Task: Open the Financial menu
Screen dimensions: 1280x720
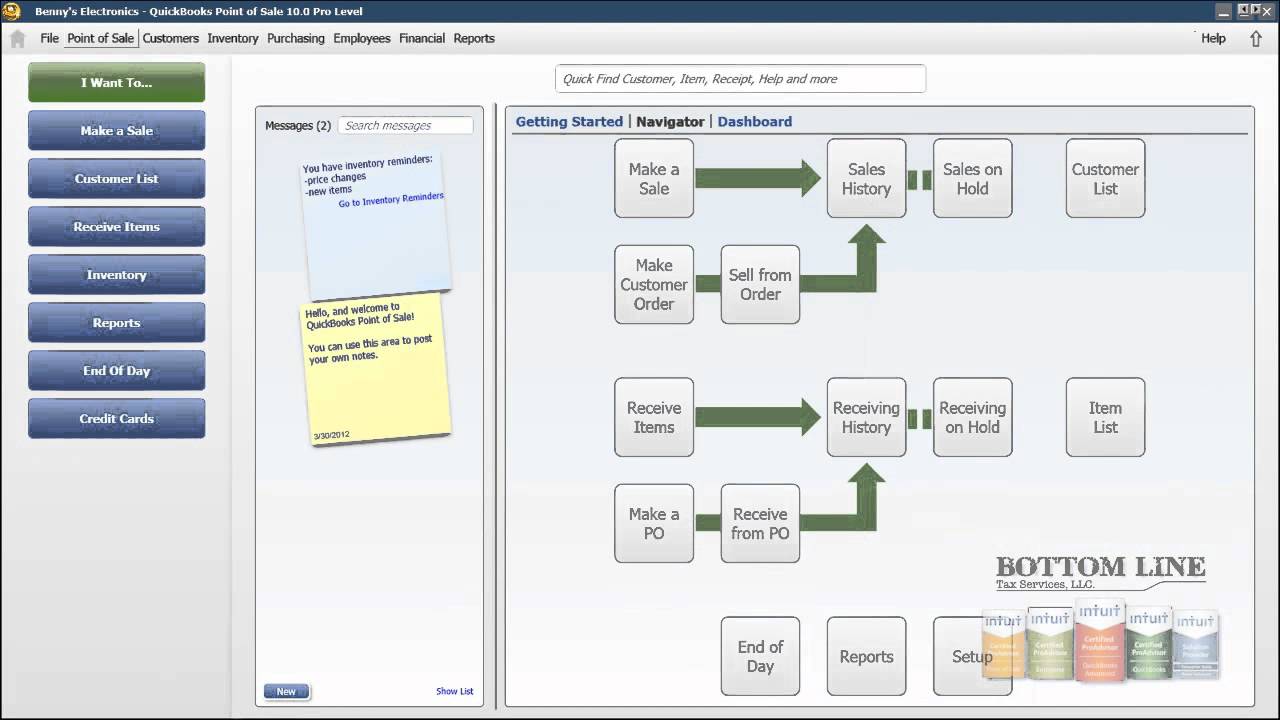Action: tap(422, 38)
